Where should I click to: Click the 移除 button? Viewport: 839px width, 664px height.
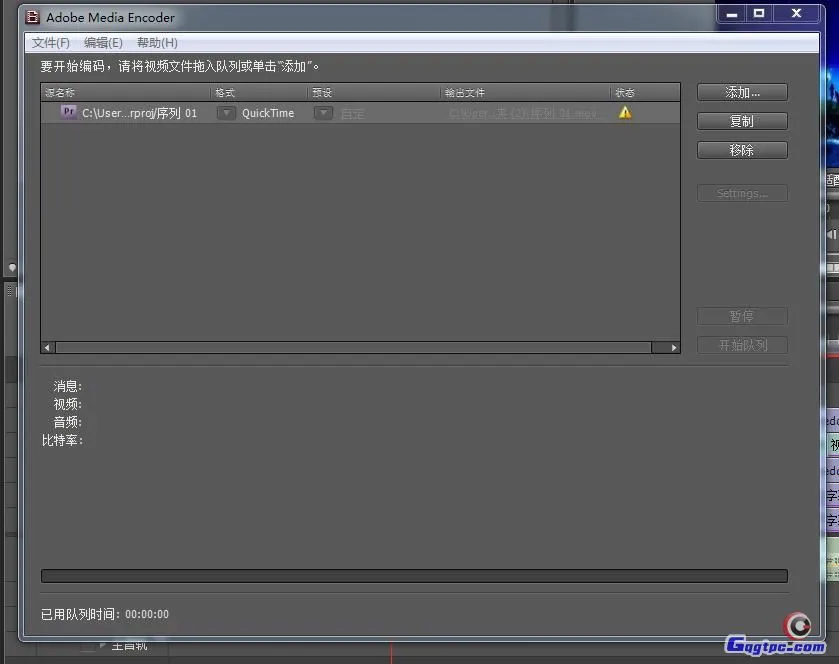pyautogui.click(x=742, y=150)
